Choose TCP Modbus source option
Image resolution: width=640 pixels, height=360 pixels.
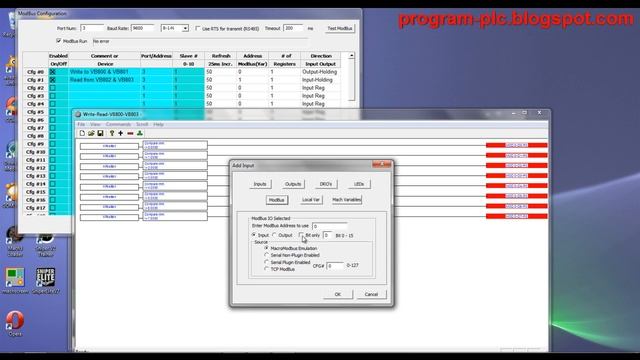point(267,269)
